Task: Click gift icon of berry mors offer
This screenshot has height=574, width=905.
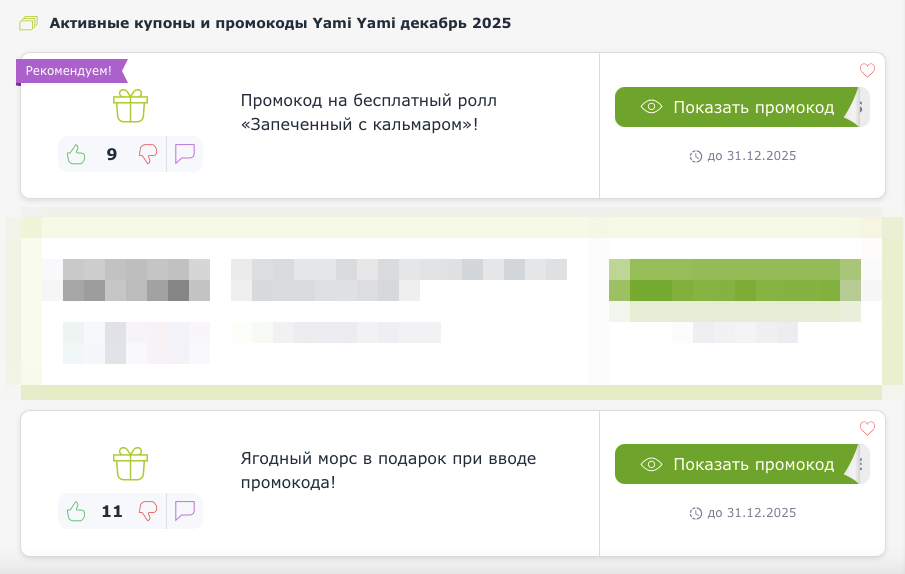Action: point(130,463)
